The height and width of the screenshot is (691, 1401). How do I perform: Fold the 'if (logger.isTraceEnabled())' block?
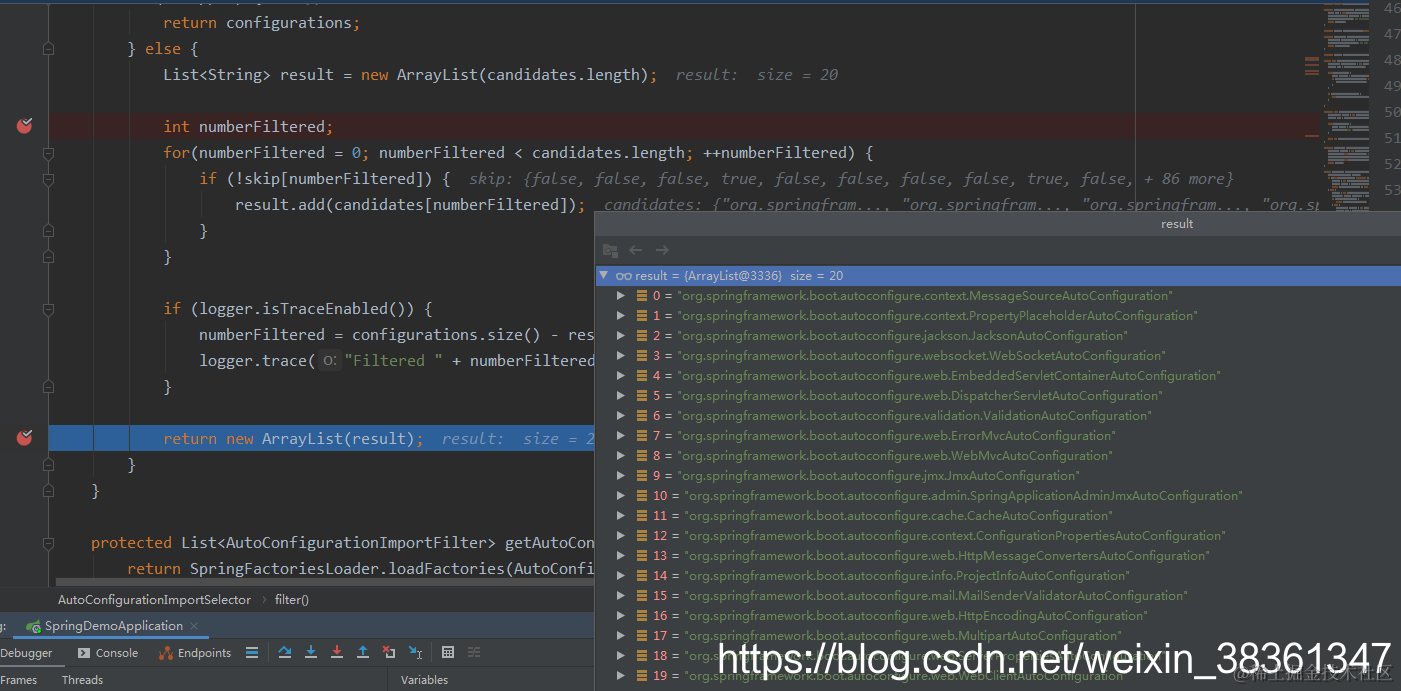(x=48, y=309)
